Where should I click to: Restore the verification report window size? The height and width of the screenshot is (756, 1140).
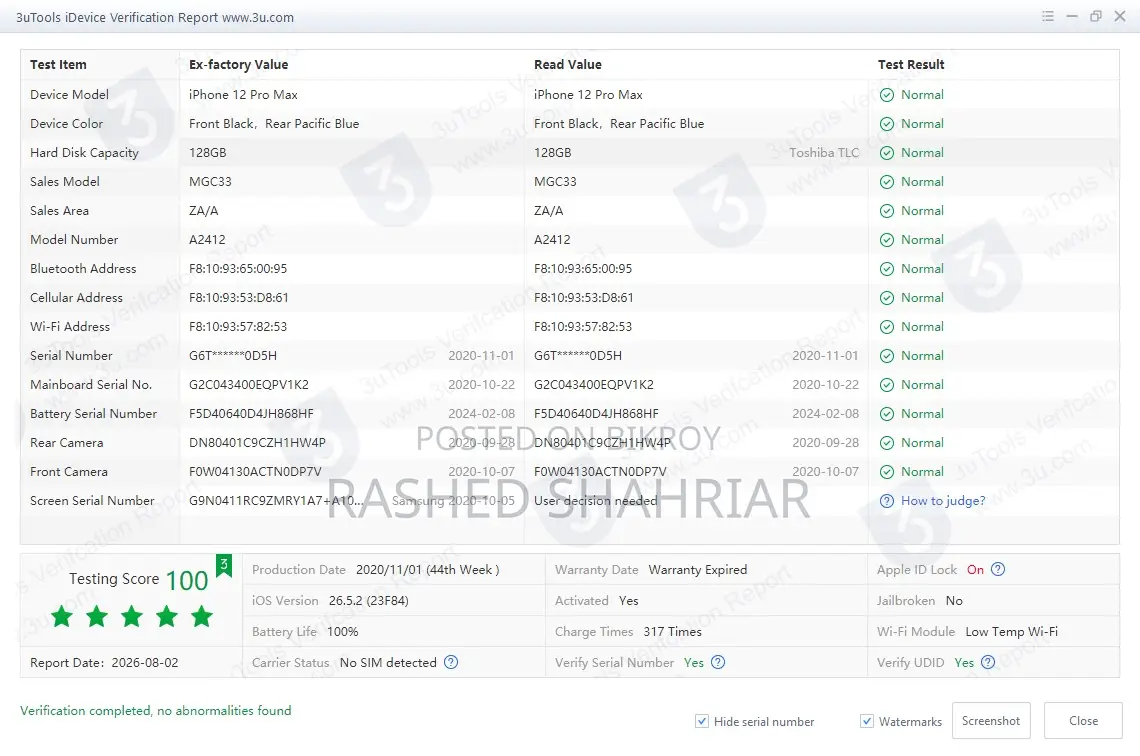1096,16
